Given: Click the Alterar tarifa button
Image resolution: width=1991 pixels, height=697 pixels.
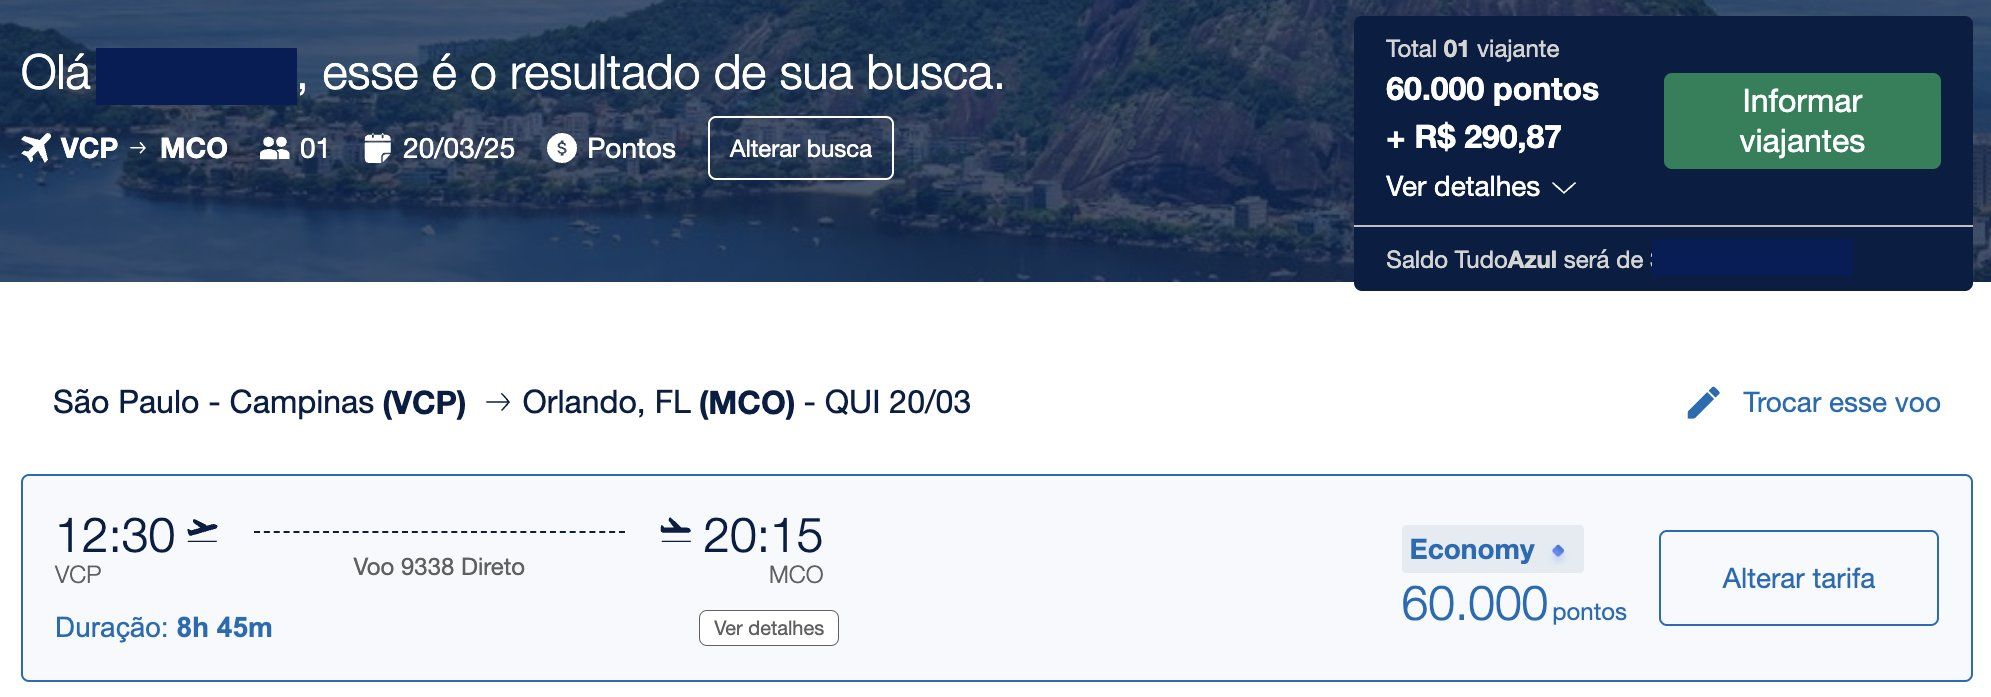Looking at the screenshot, I should click(1798, 578).
